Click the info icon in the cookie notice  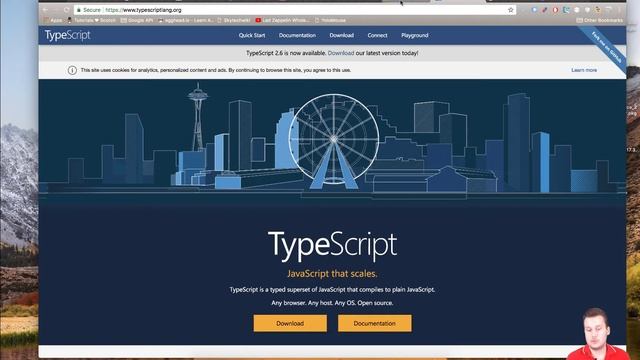coord(72,70)
